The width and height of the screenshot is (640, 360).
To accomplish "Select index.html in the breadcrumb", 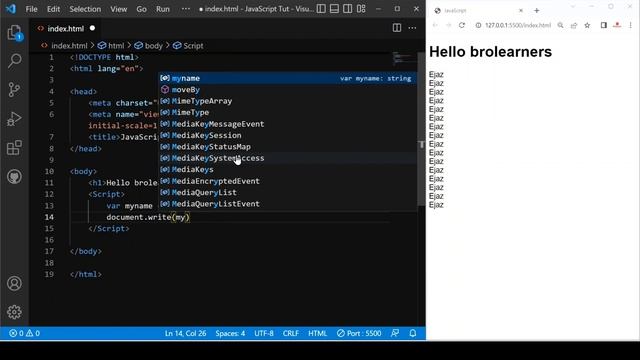I will (x=69, y=46).
